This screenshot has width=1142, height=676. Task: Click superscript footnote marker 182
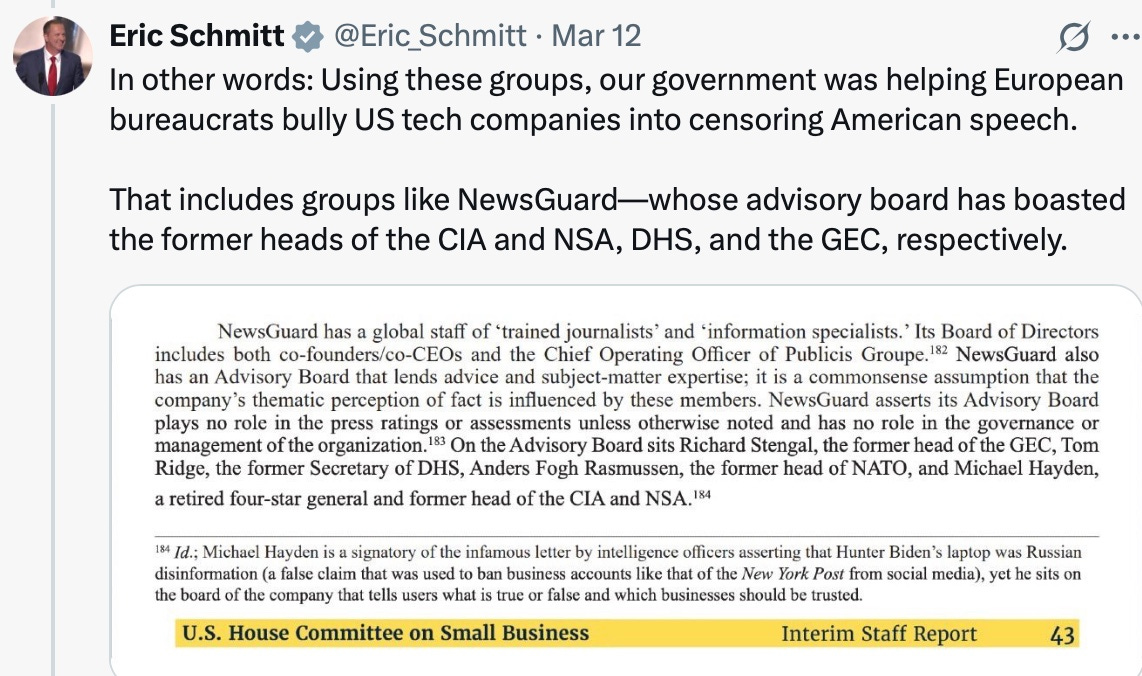click(938, 350)
